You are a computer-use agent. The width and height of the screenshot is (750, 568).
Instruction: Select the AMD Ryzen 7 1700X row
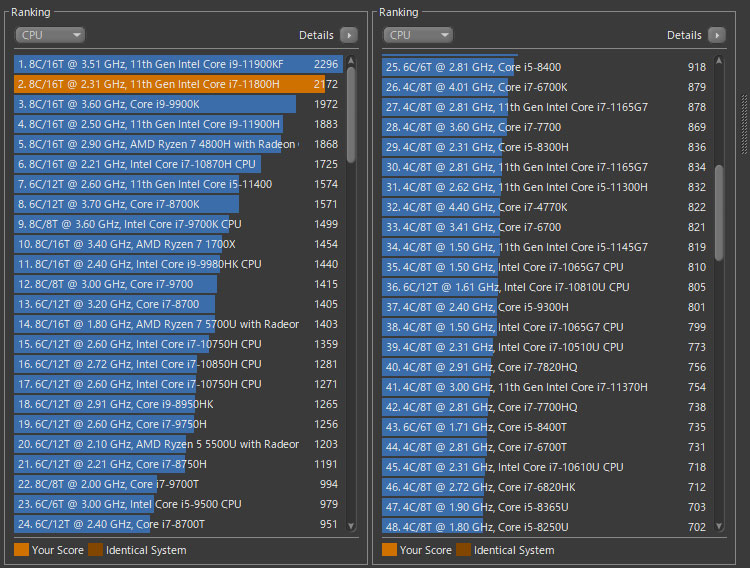[x=178, y=244]
